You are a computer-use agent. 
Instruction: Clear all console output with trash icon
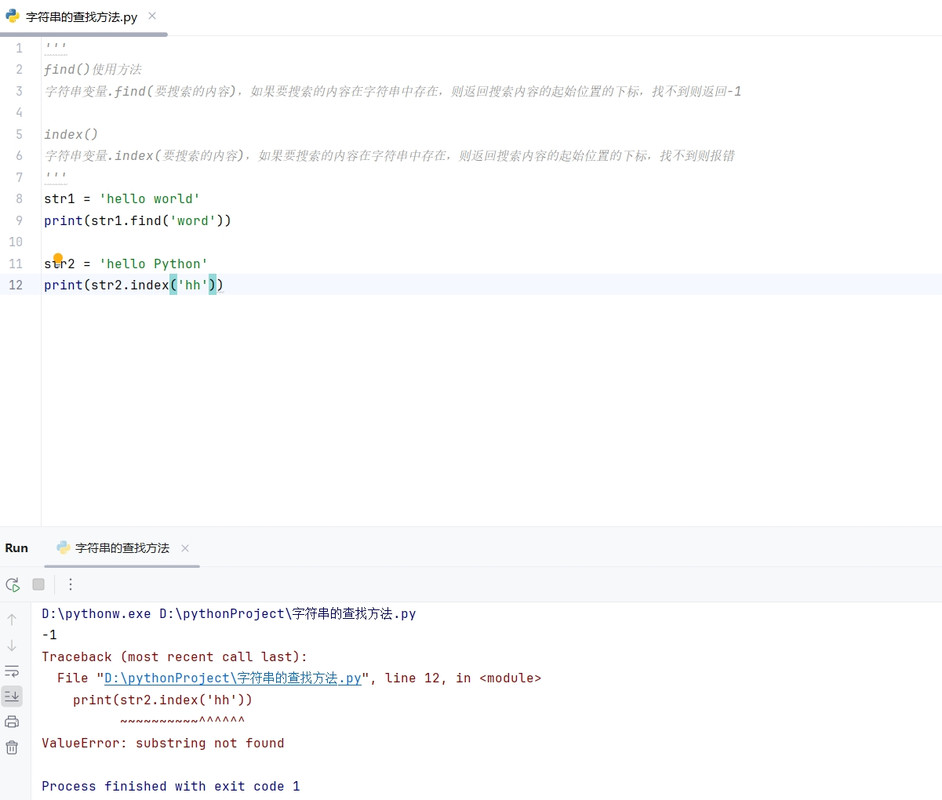point(12,748)
